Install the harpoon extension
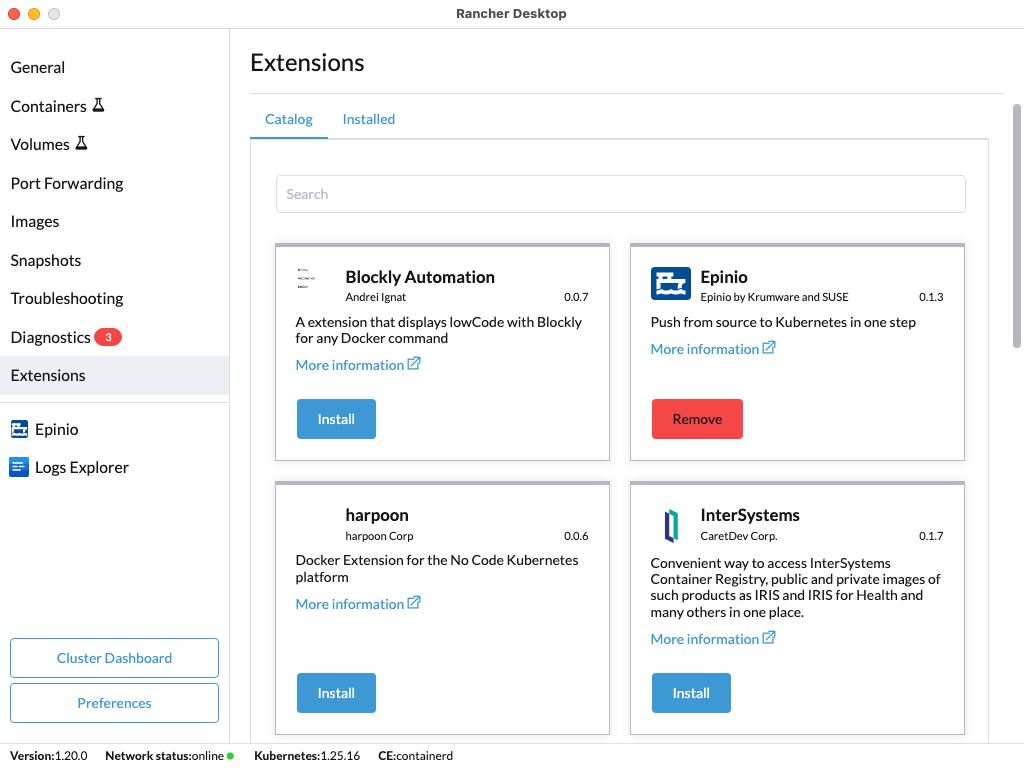 click(336, 693)
